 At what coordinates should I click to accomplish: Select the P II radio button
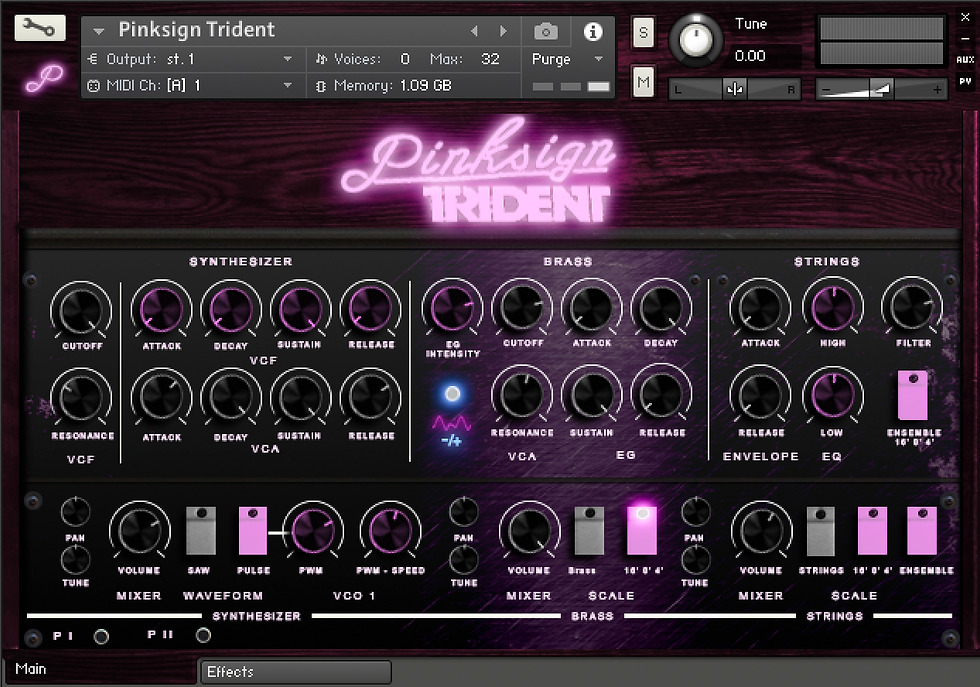click(x=203, y=636)
